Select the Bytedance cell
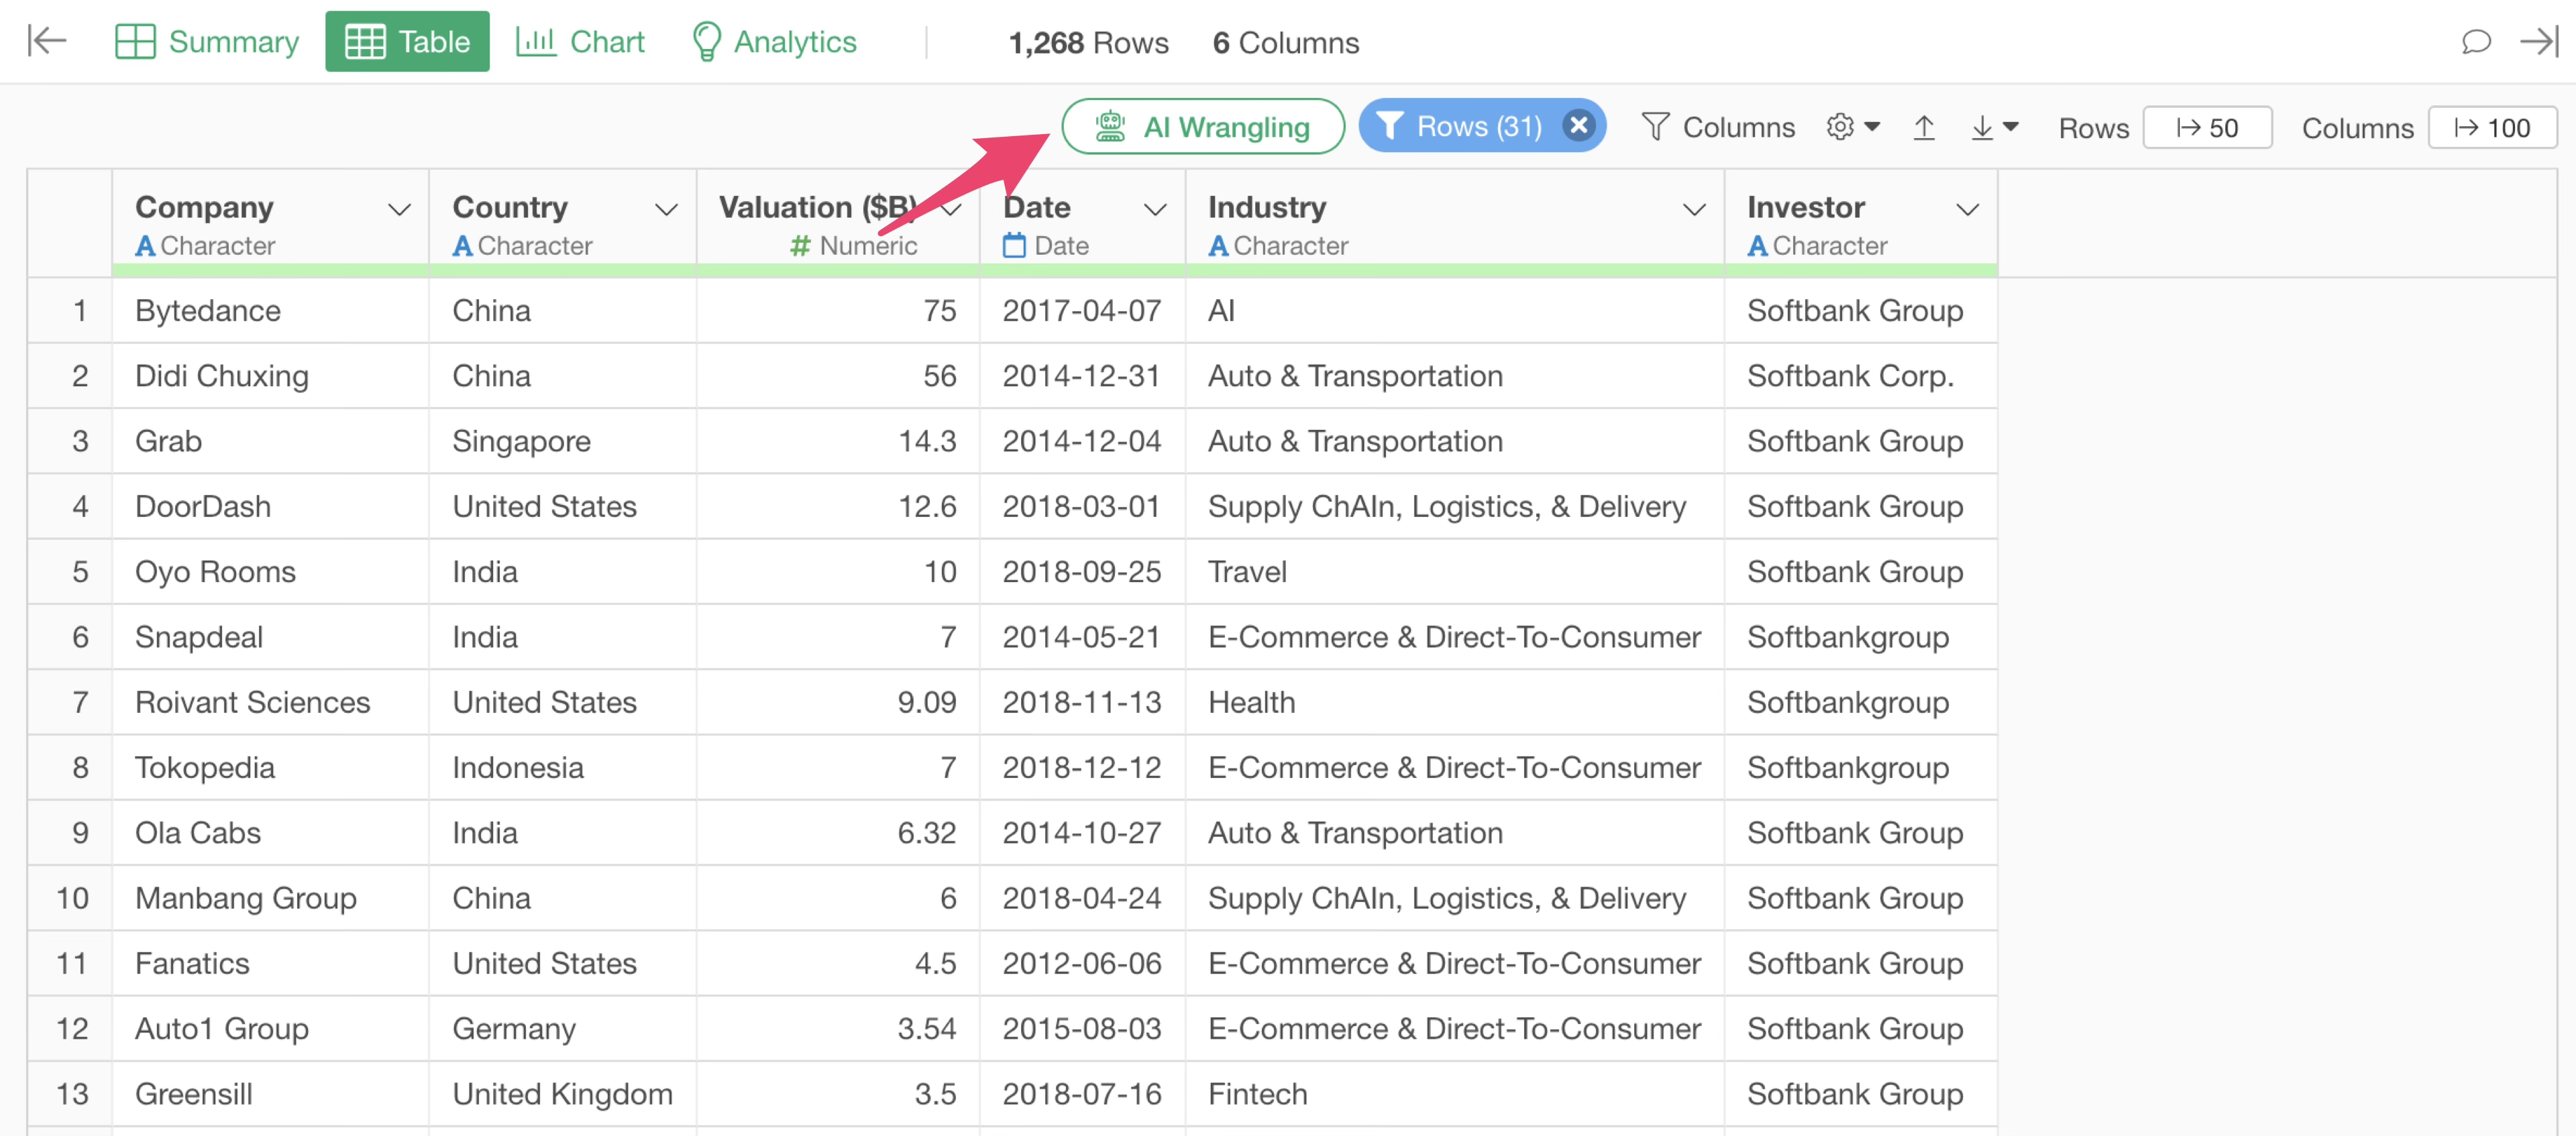This screenshot has width=2576, height=1136. point(270,311)
